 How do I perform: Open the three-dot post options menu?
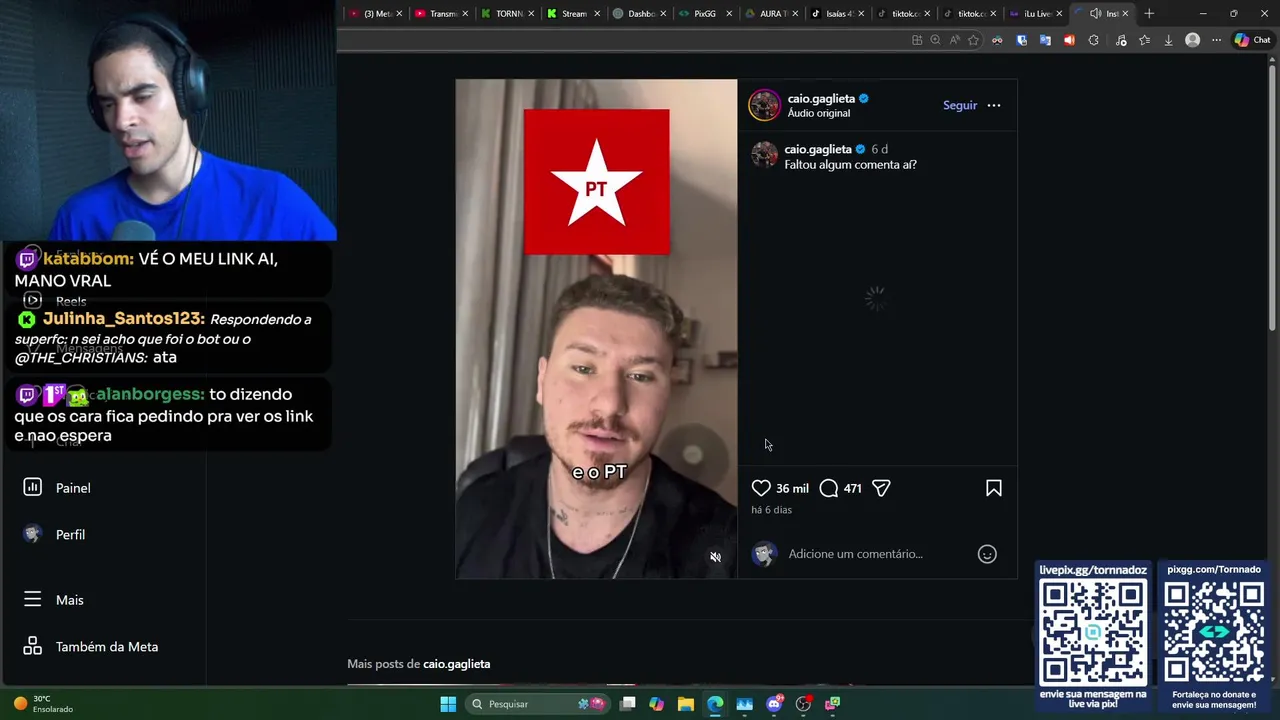click(994, 105)
